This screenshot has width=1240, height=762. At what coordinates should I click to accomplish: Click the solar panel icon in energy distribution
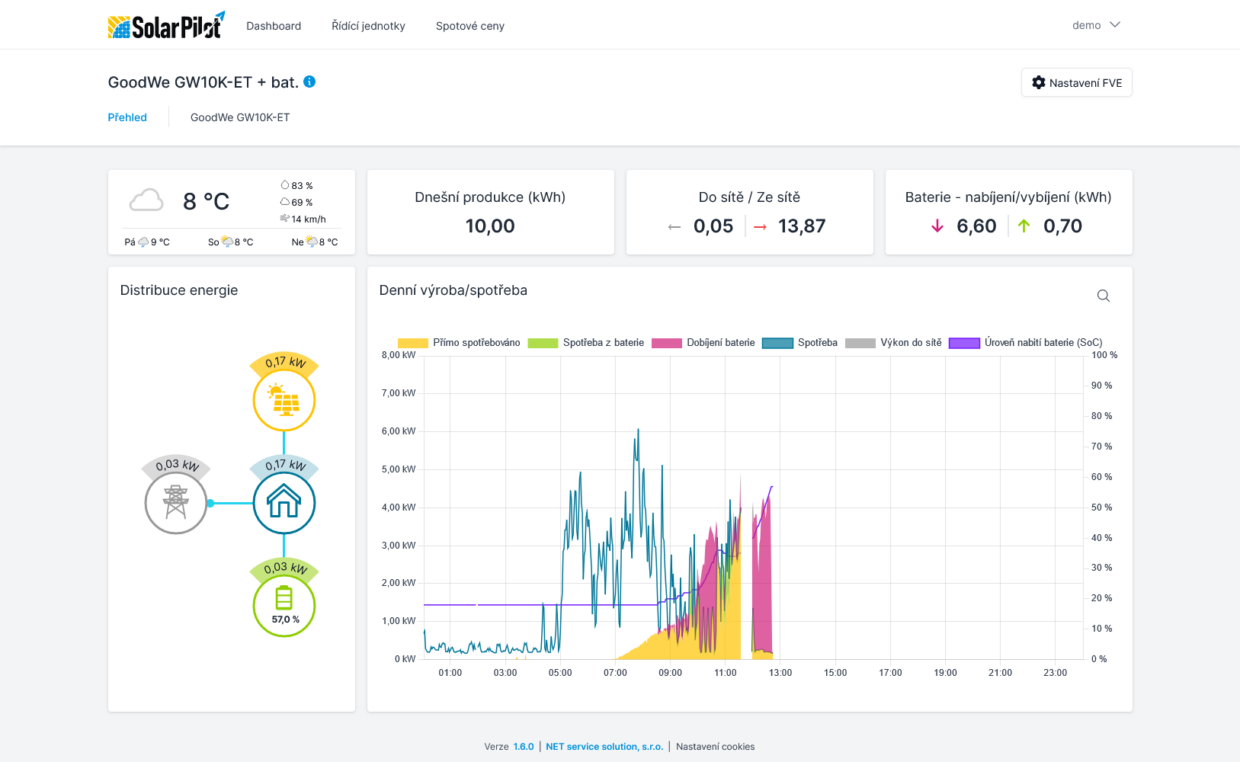pos(284,401)
